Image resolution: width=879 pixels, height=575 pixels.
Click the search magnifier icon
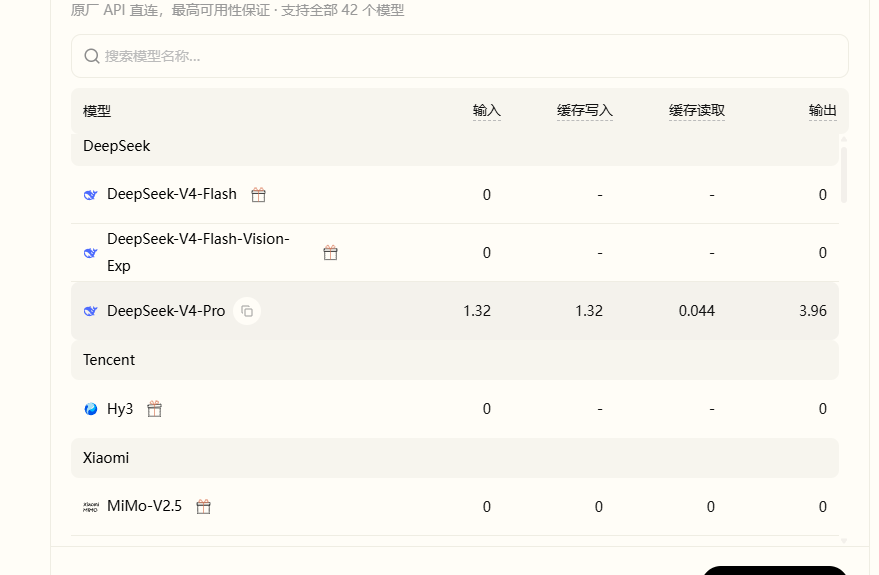(92, 56)
